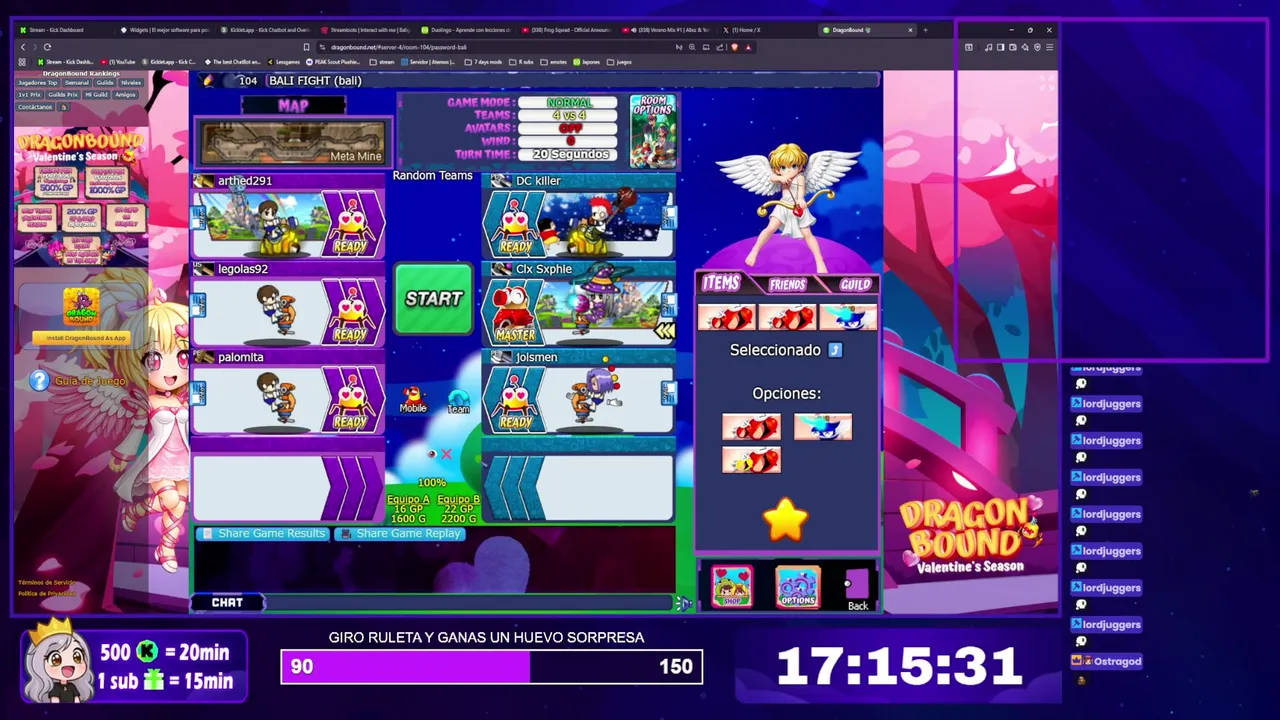Switch to the GUILD tab

(854, 285)
